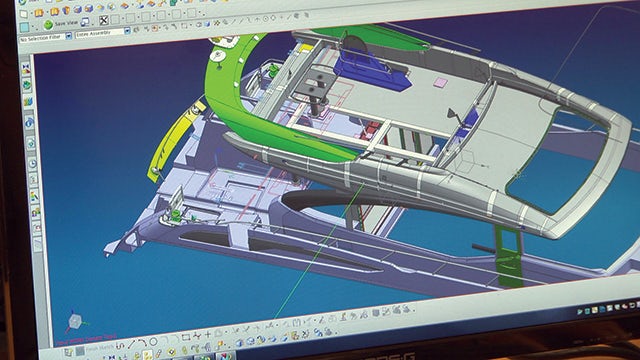Open the clock History tab in left resource bar
The width and height of the screenshot is (640, 360).
[32, 164]
